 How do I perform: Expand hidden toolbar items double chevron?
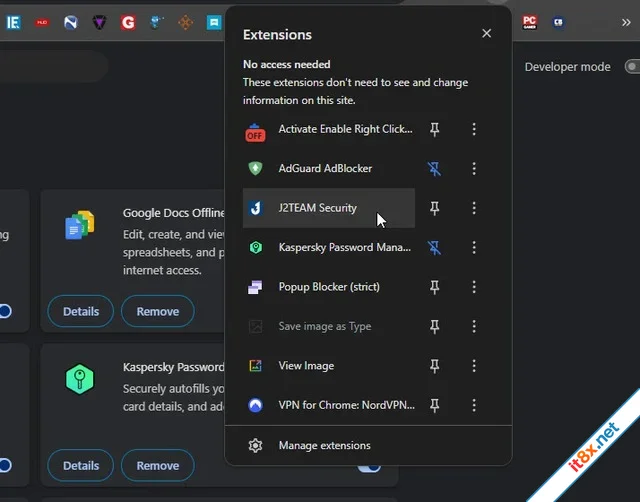tap(626, 22)
